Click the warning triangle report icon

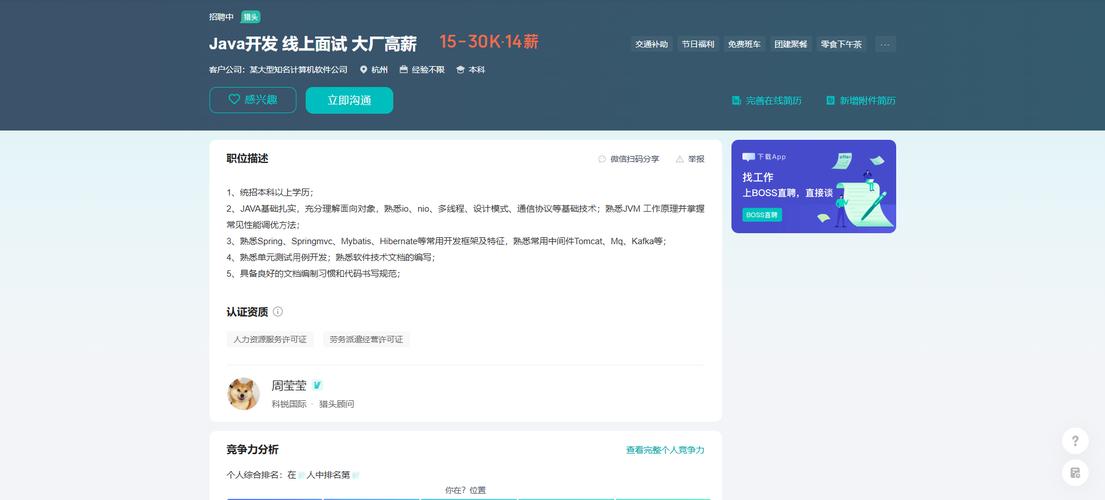tap(679, 159)
